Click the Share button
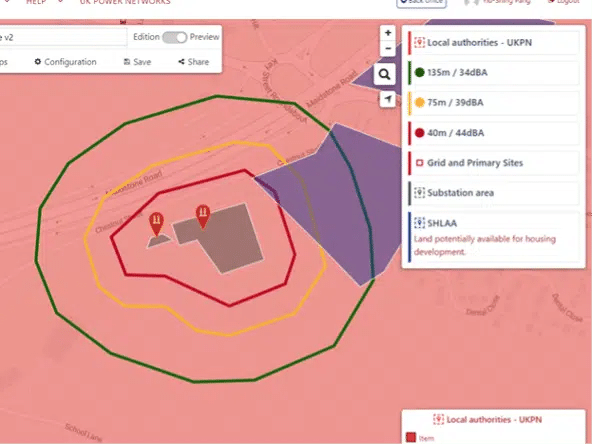This screenshot has width=593, height=445. [x=194, y=62]
